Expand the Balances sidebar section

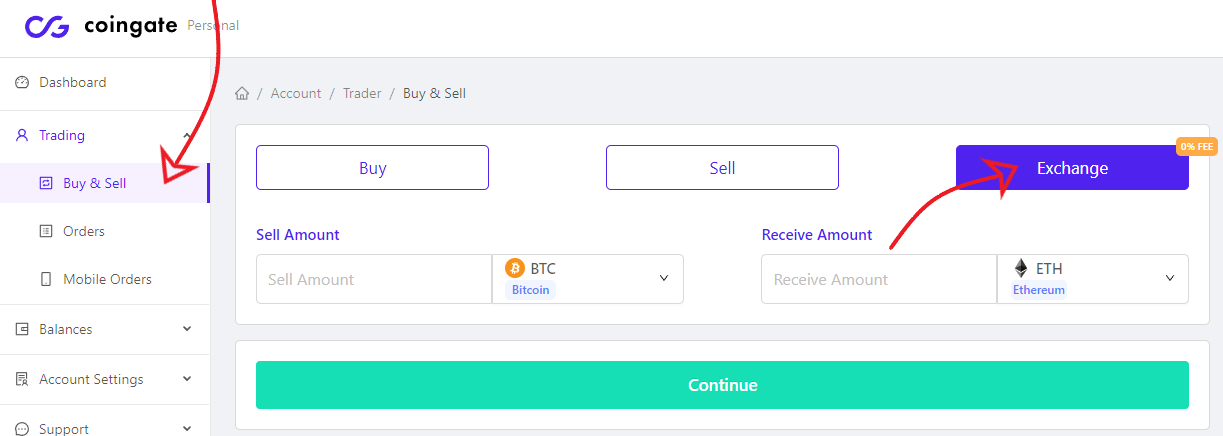187,329
